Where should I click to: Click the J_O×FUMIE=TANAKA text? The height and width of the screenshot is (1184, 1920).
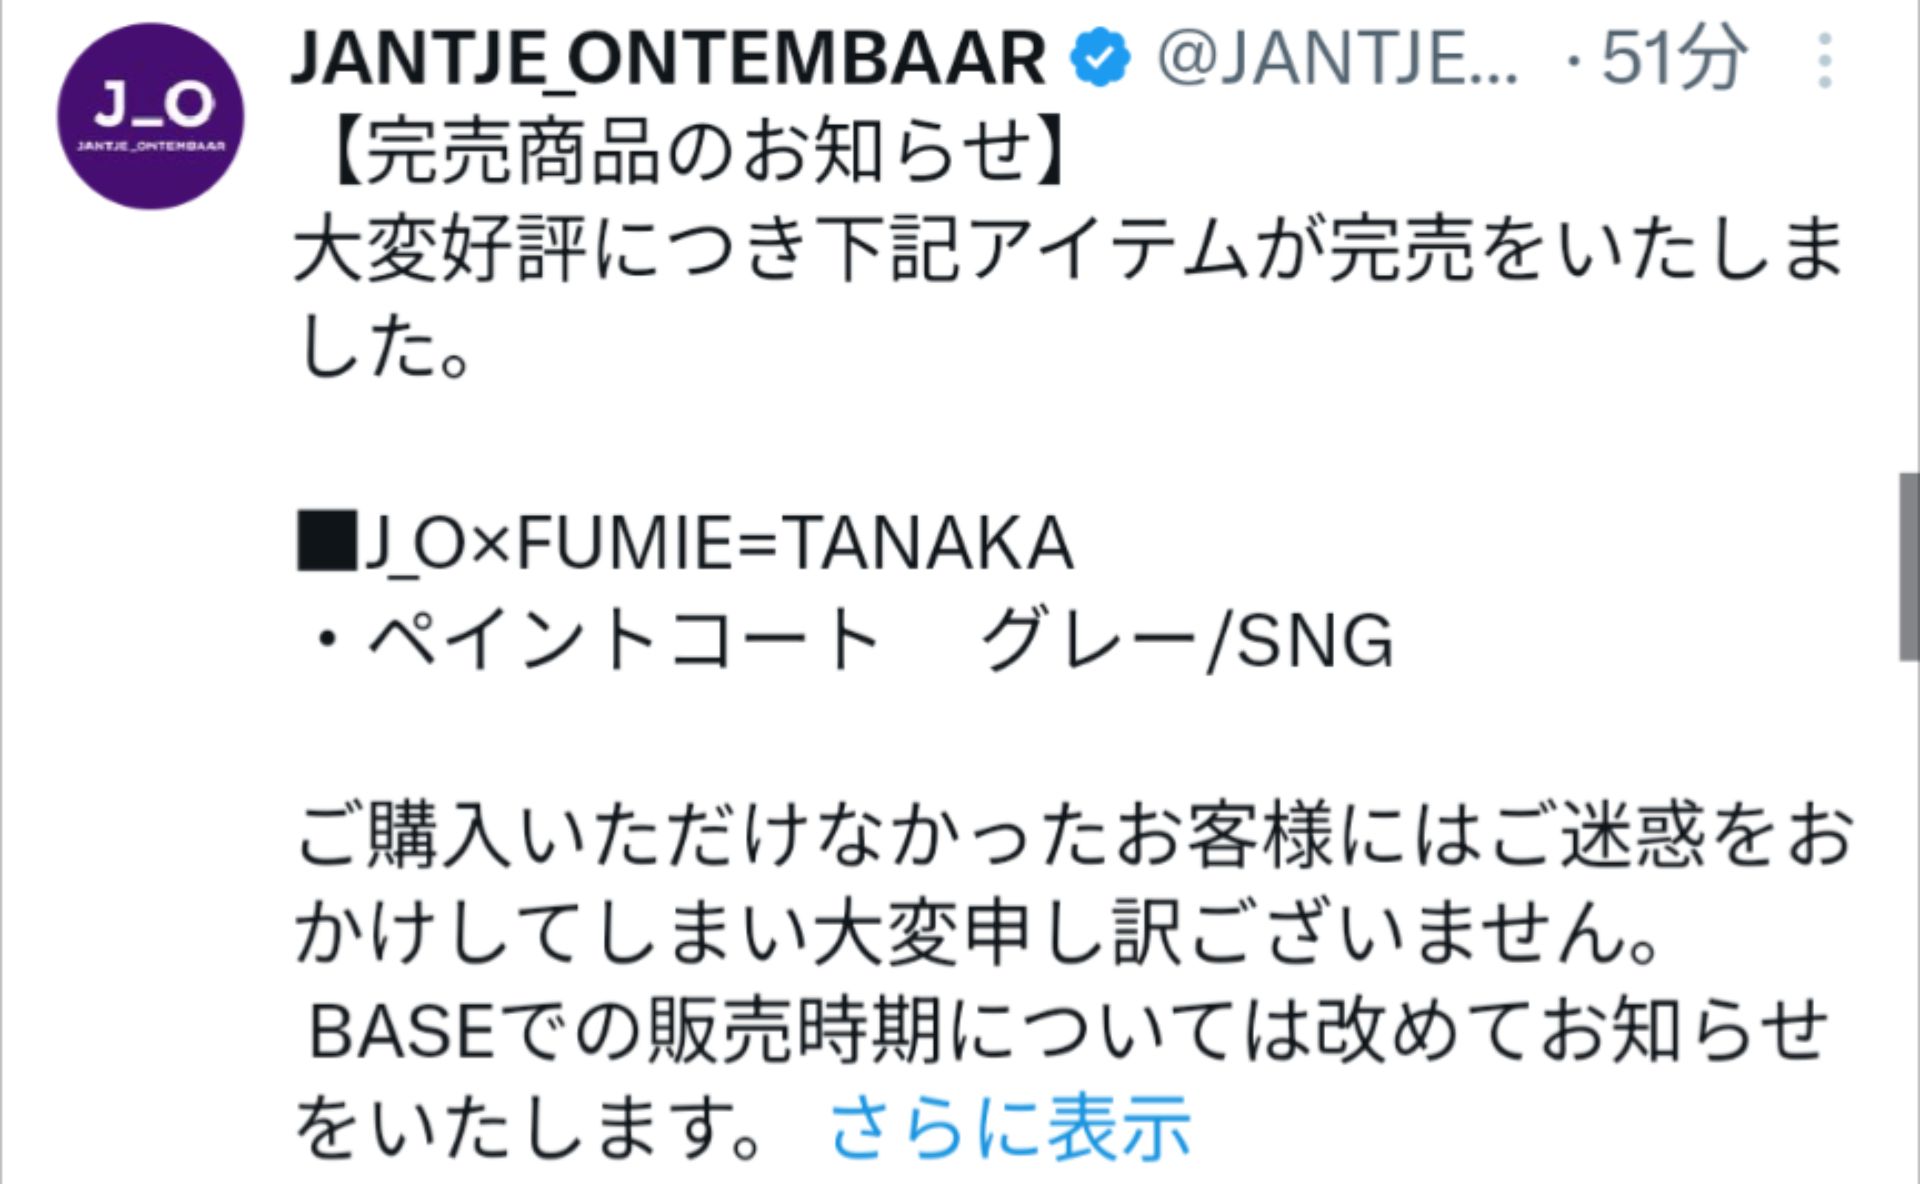click(718, 543)
